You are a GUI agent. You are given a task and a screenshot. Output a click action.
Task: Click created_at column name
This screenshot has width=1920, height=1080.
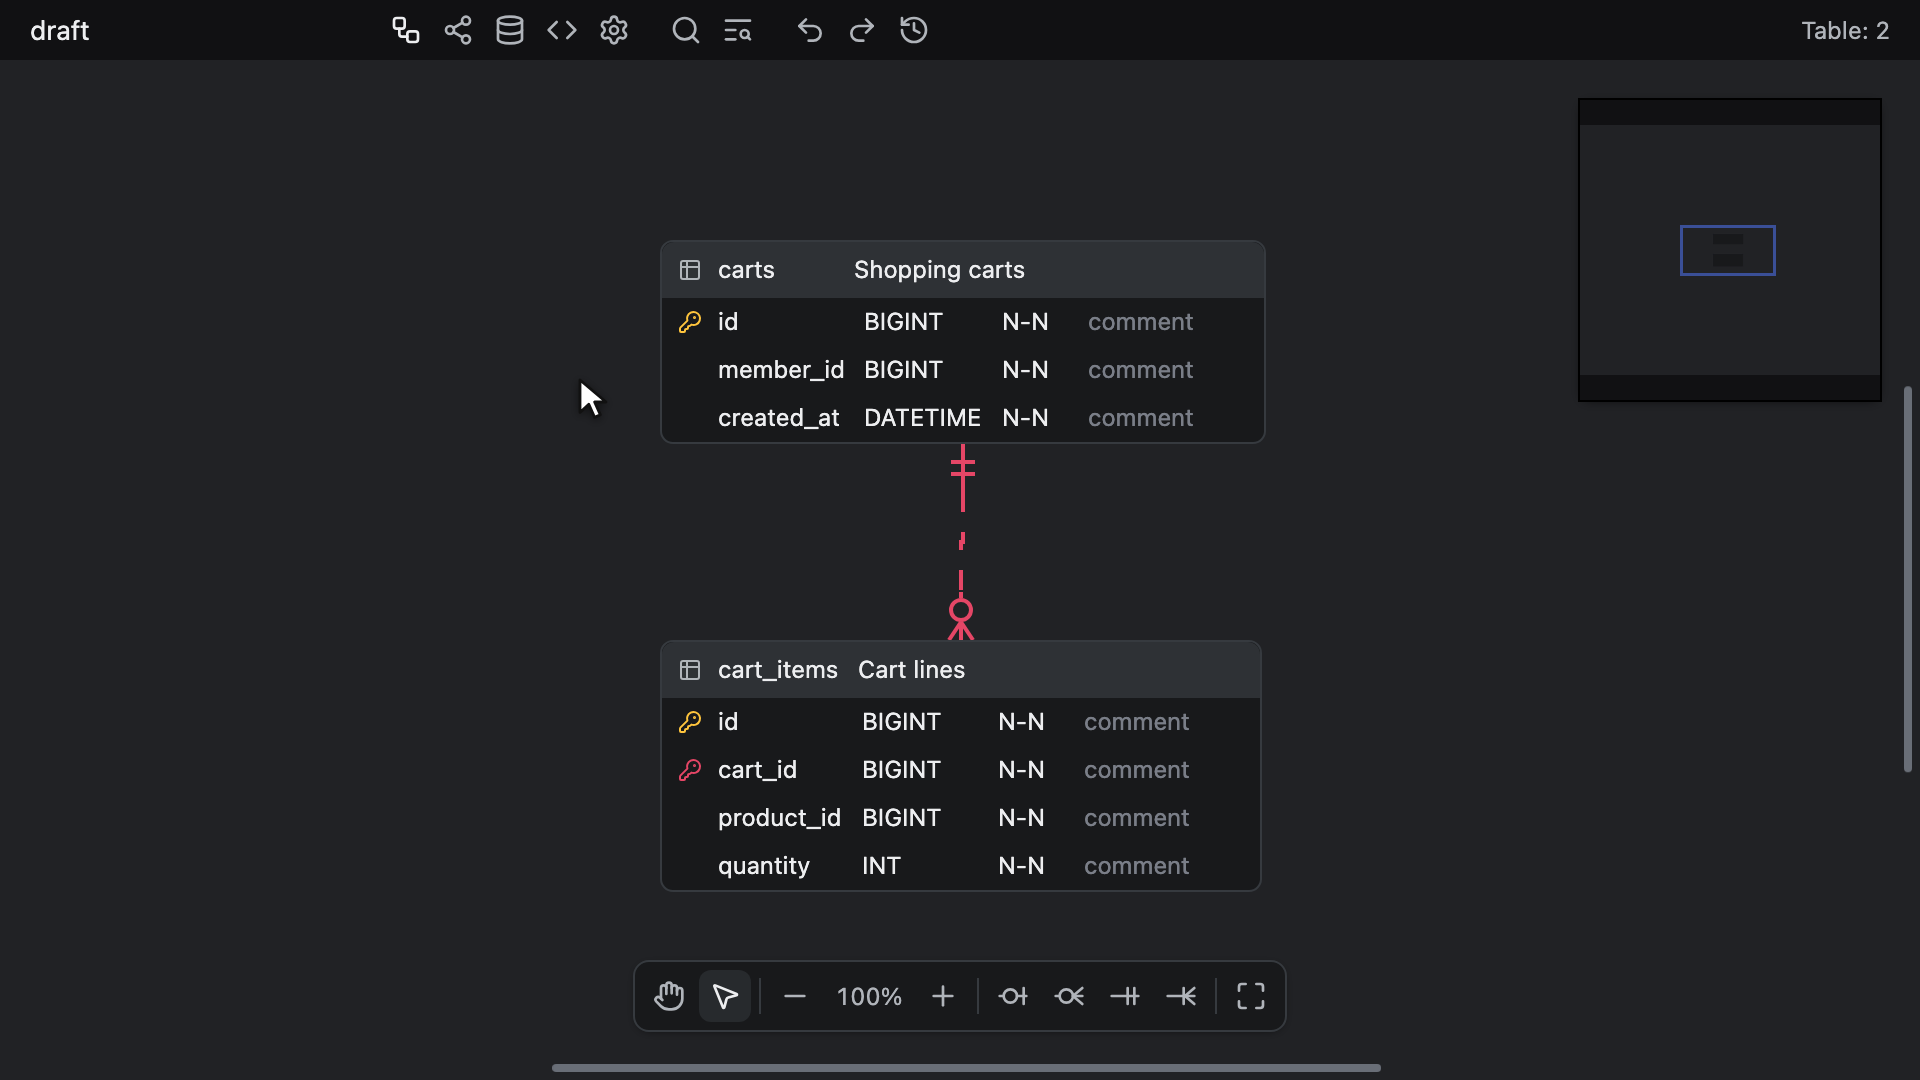point(779,418)
